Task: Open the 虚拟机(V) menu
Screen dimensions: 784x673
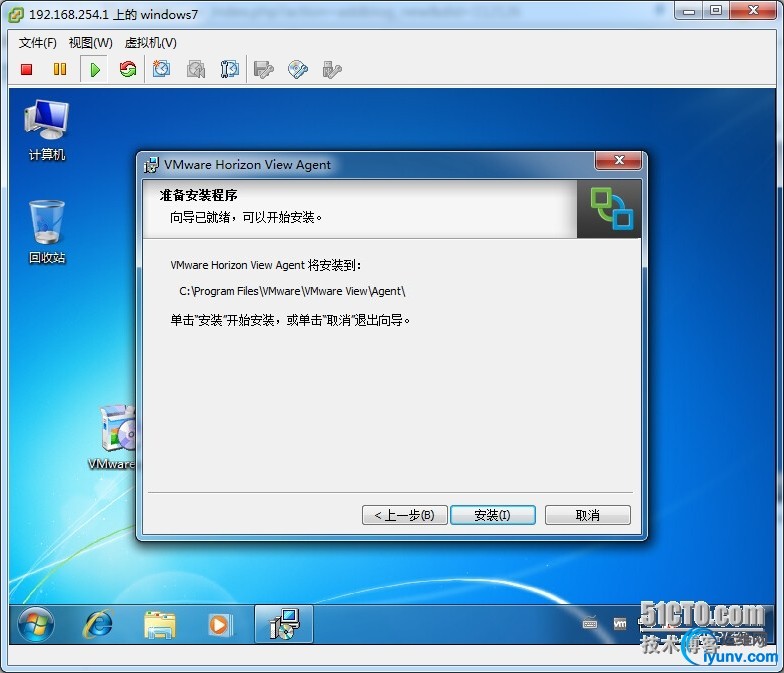Action: tap(150, 43)
